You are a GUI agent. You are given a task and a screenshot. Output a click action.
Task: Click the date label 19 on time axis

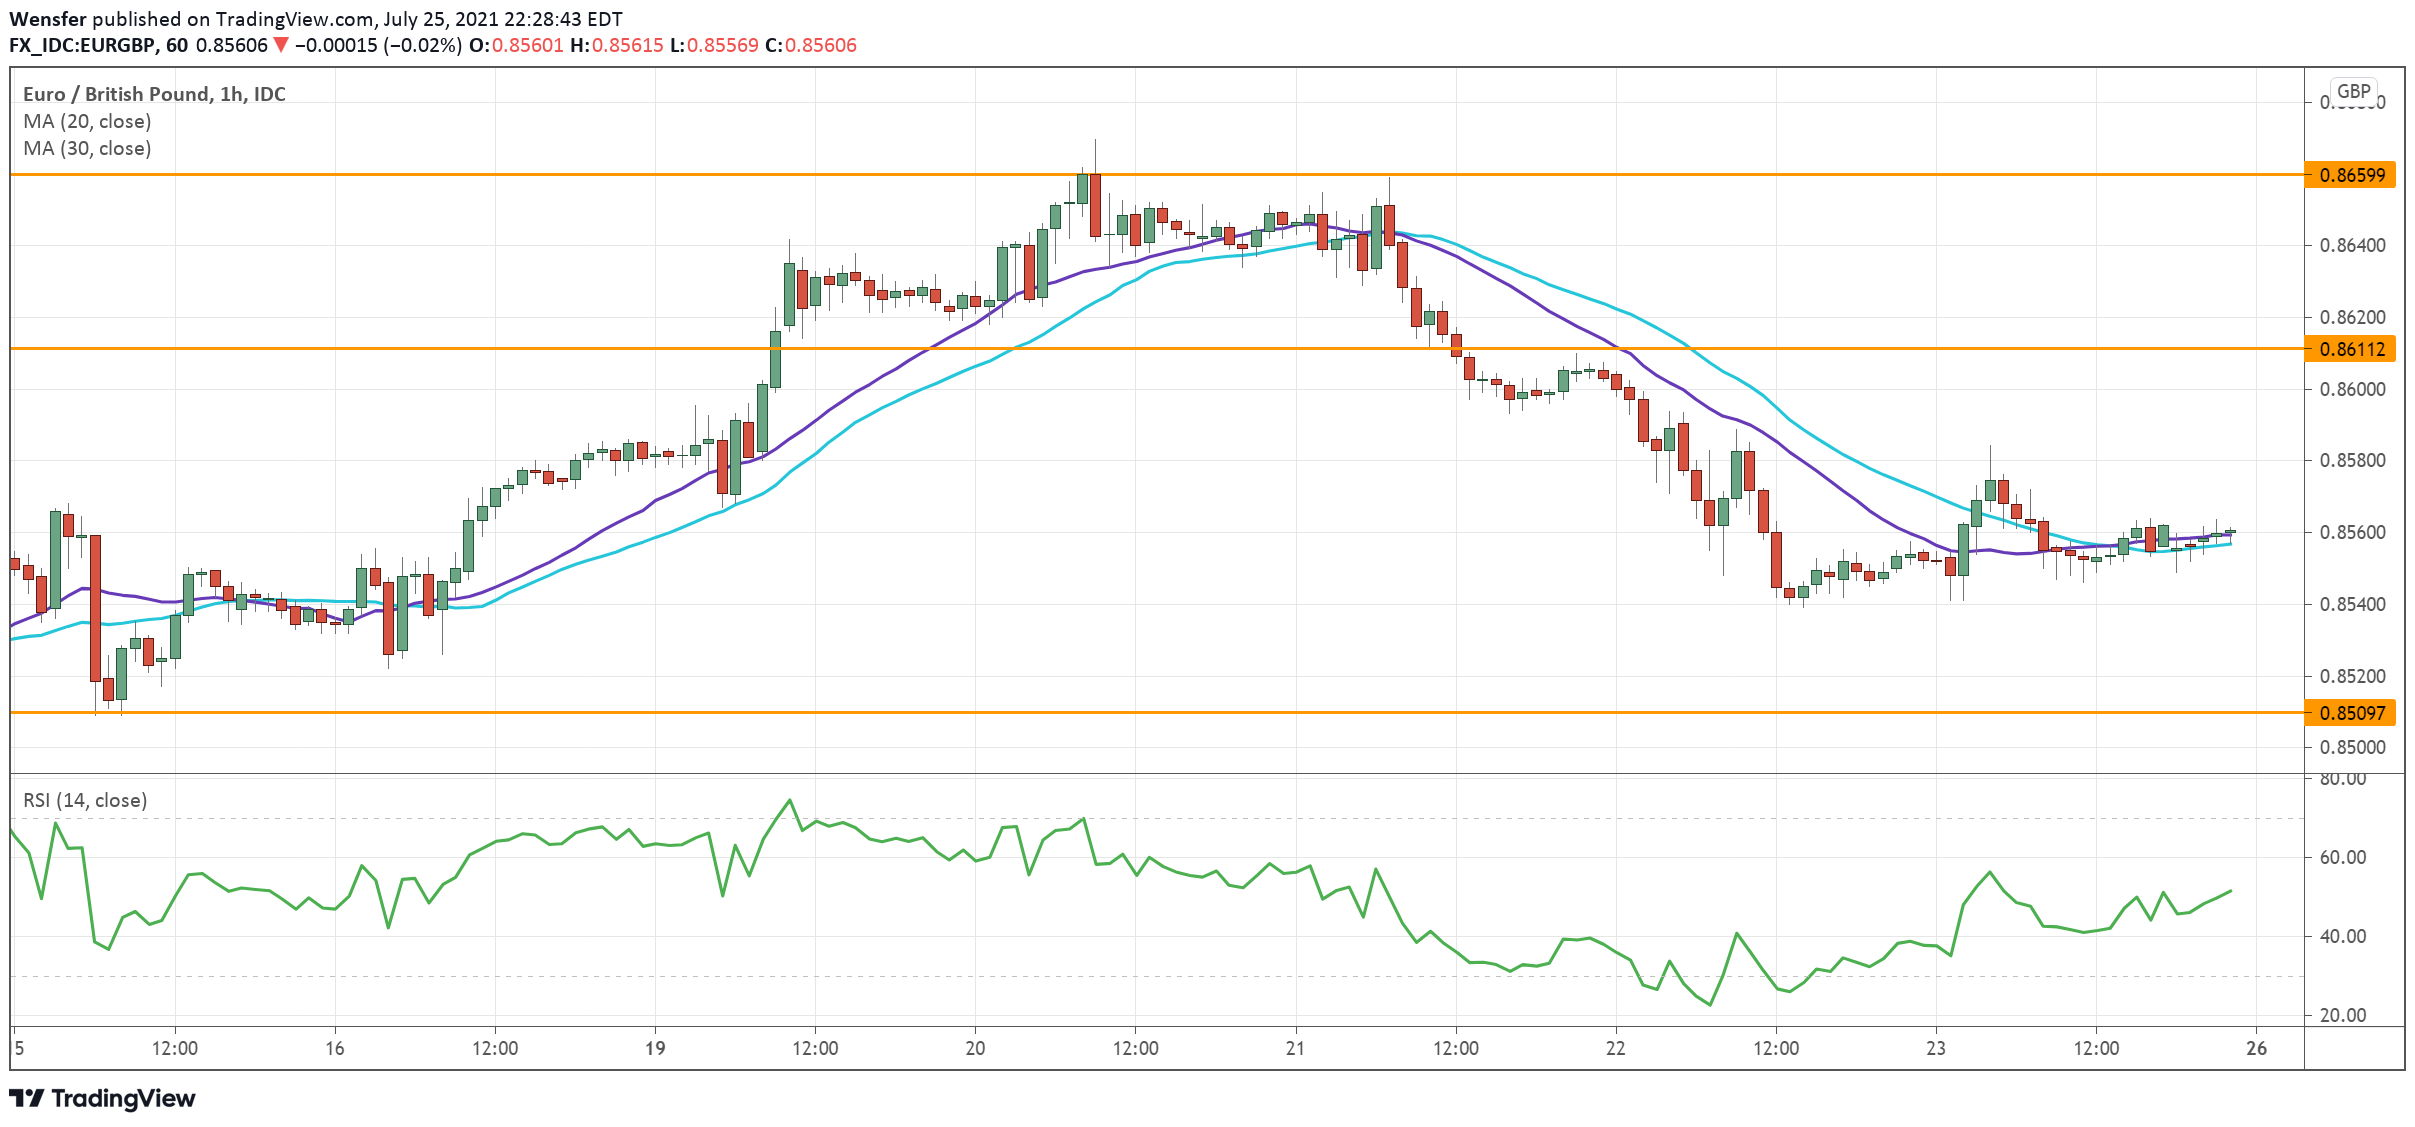pyautogui.click(x=655, y=1048)
